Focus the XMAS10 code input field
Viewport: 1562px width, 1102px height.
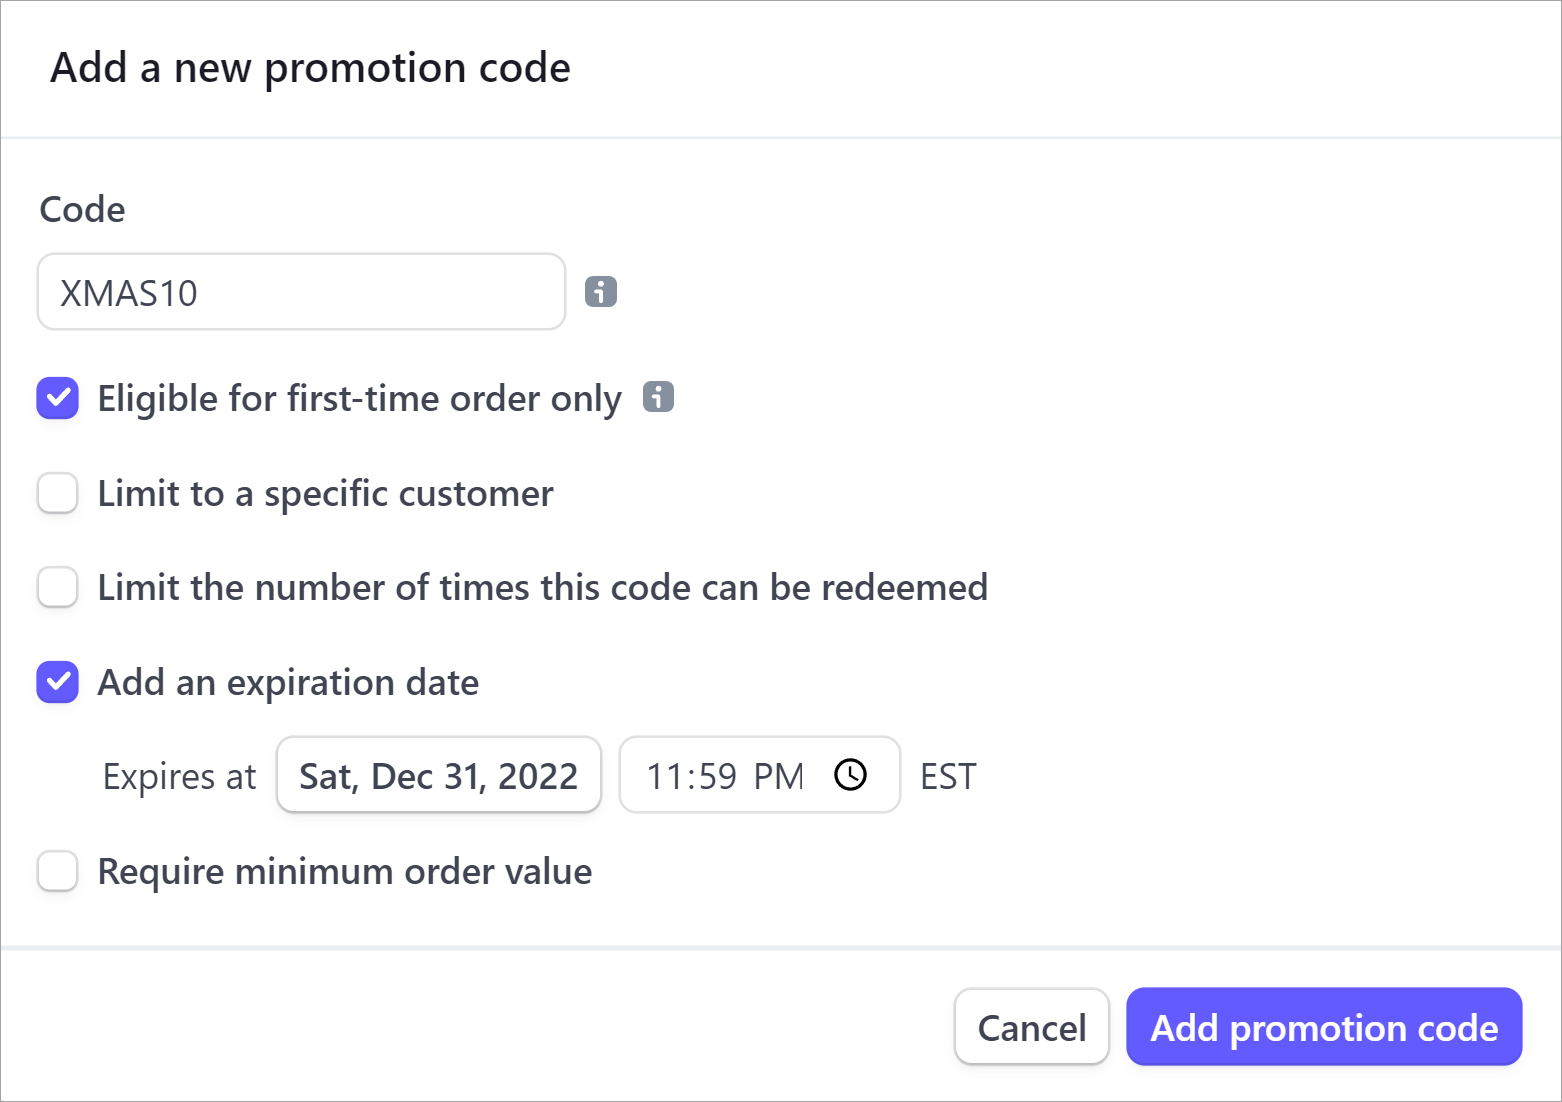301,292
